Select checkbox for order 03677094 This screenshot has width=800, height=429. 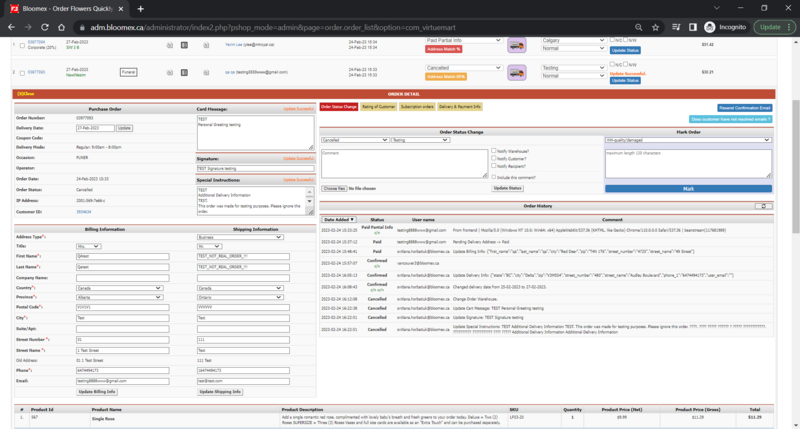pyautogui.click(x=22, y=45)
